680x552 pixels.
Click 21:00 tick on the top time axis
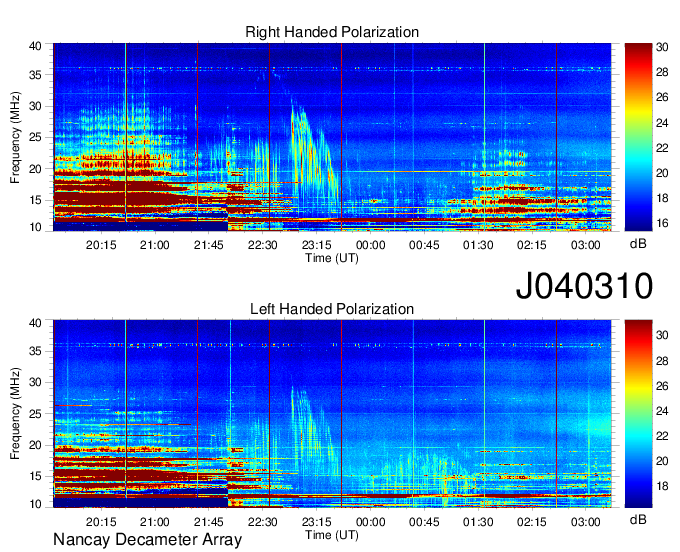click(x=155, y=245)
